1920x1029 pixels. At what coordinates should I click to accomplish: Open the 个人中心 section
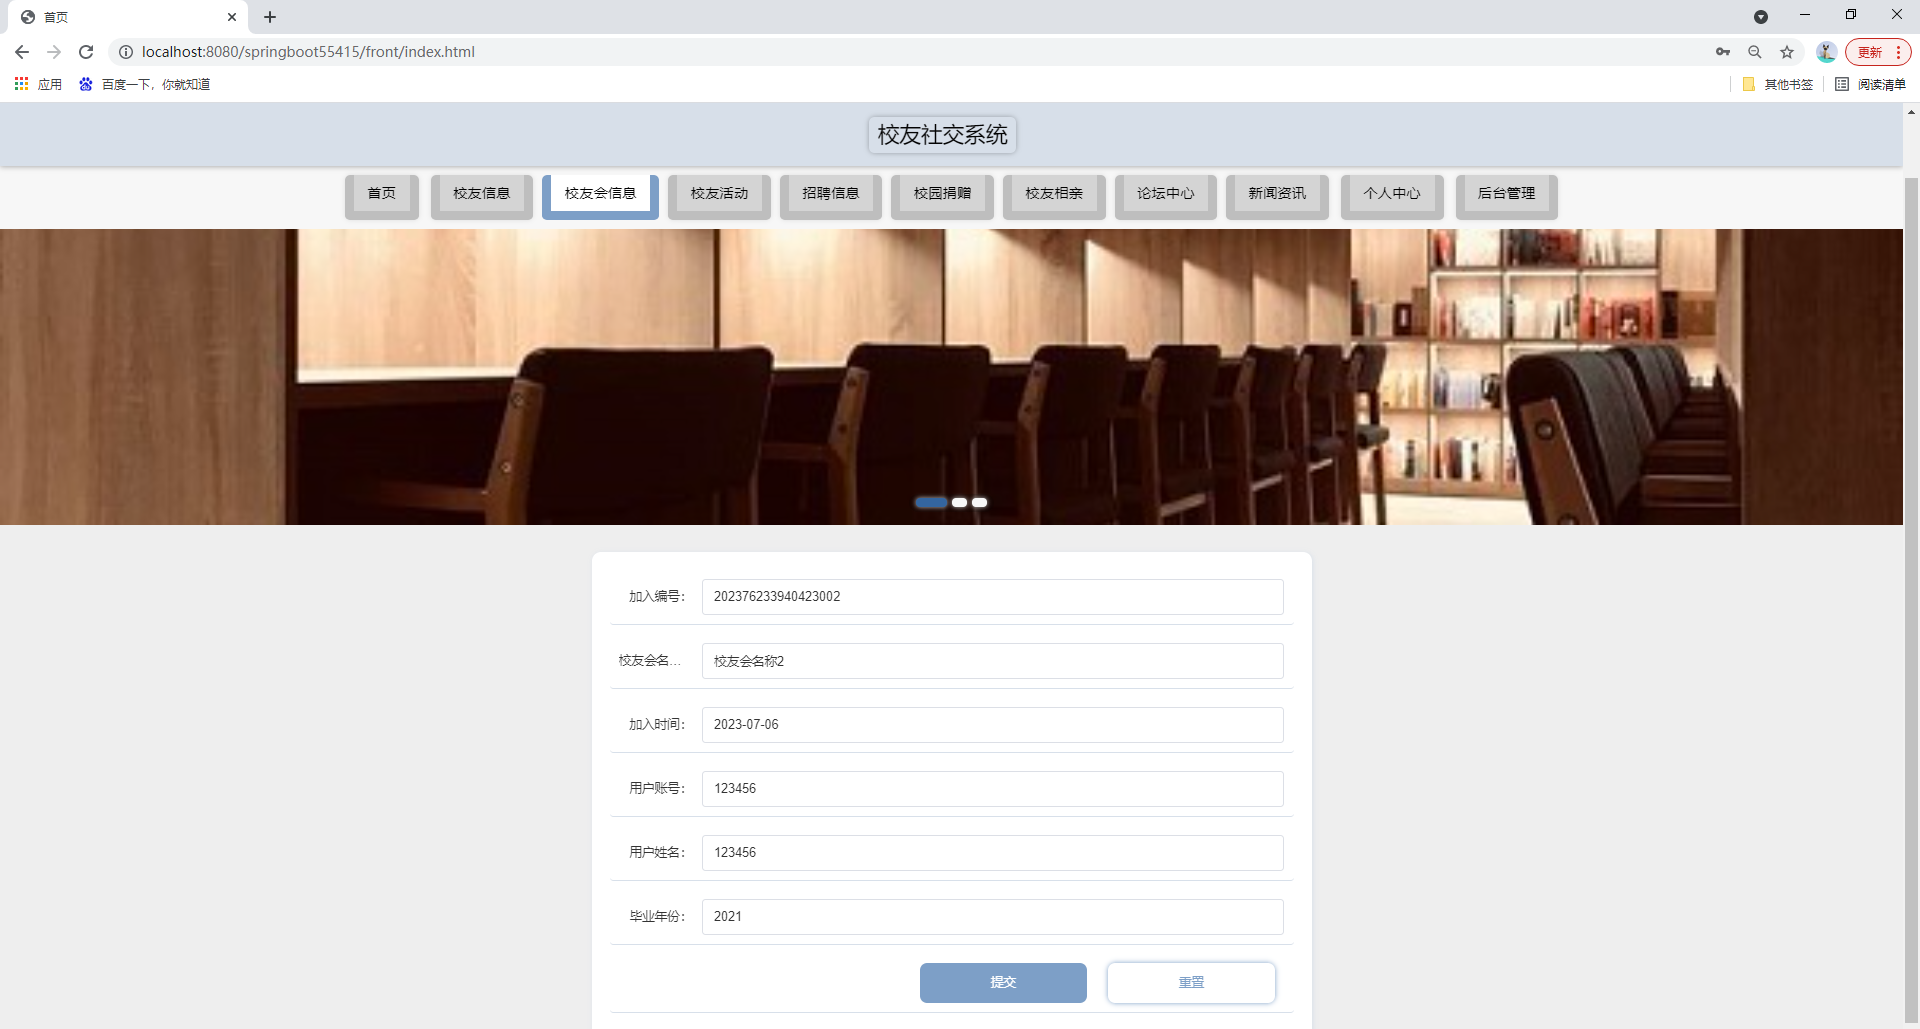tap(1391, 194)
